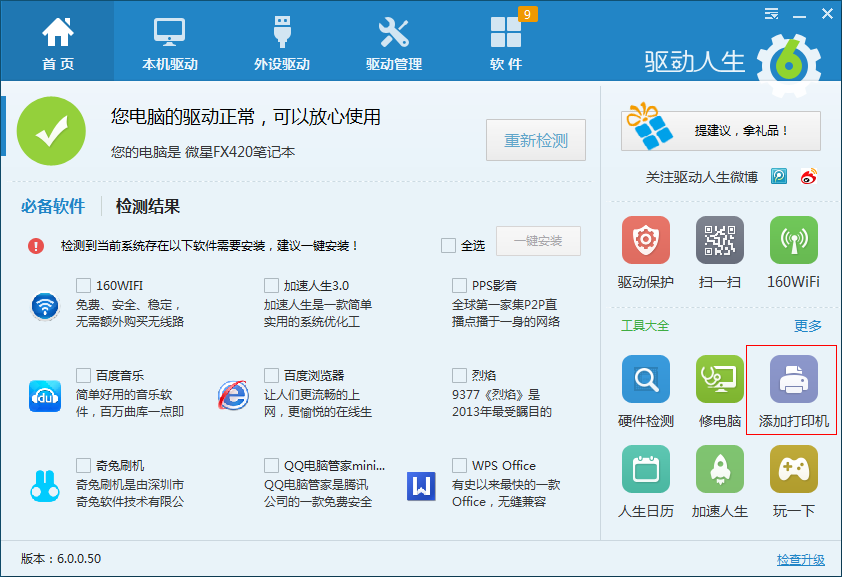This screenshot has height=577, width=842.
Task: Go to the 首页 home tab
Action: click(x=57, y=43)
